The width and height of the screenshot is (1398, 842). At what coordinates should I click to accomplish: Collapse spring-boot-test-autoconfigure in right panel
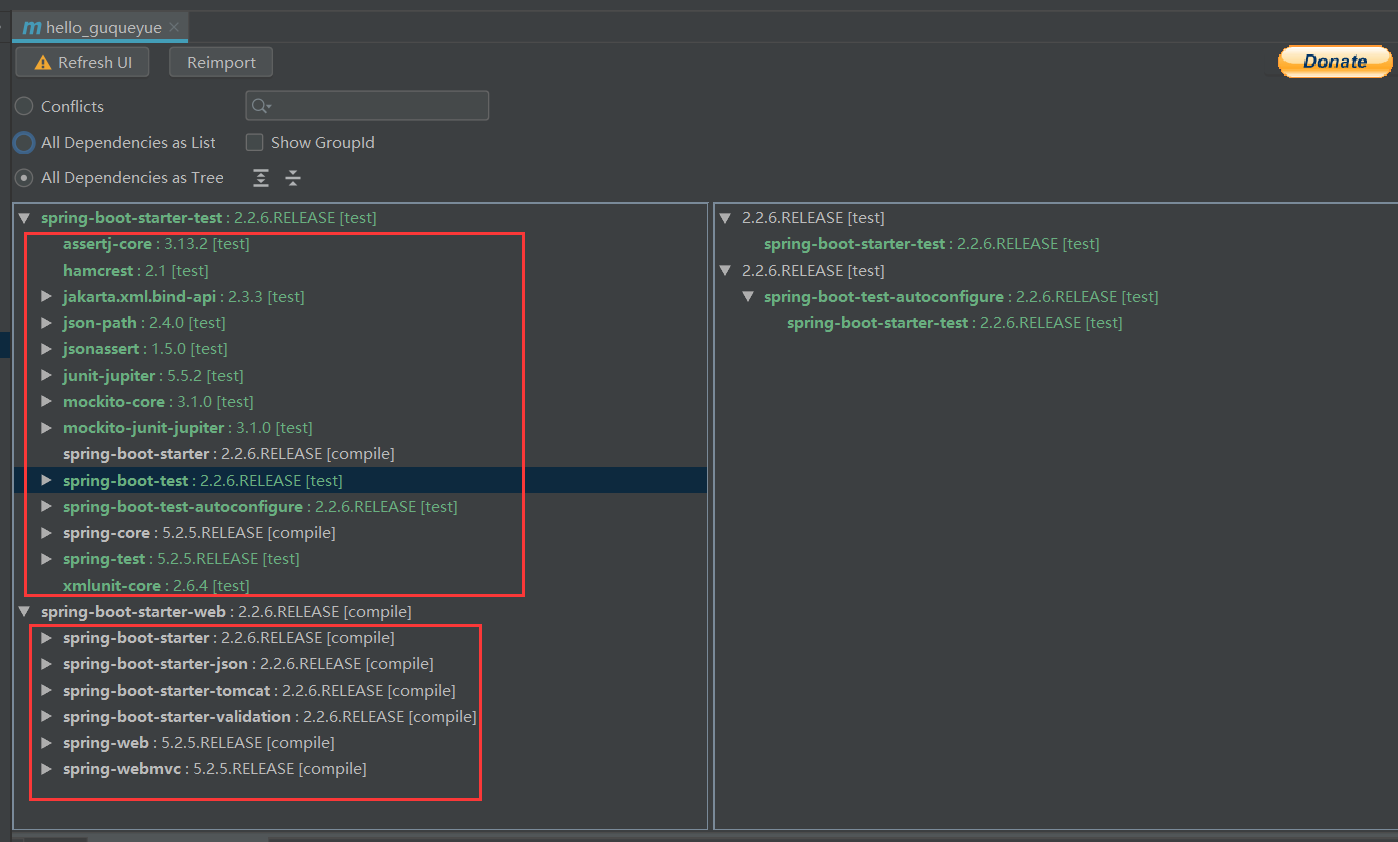coord(748,296)
